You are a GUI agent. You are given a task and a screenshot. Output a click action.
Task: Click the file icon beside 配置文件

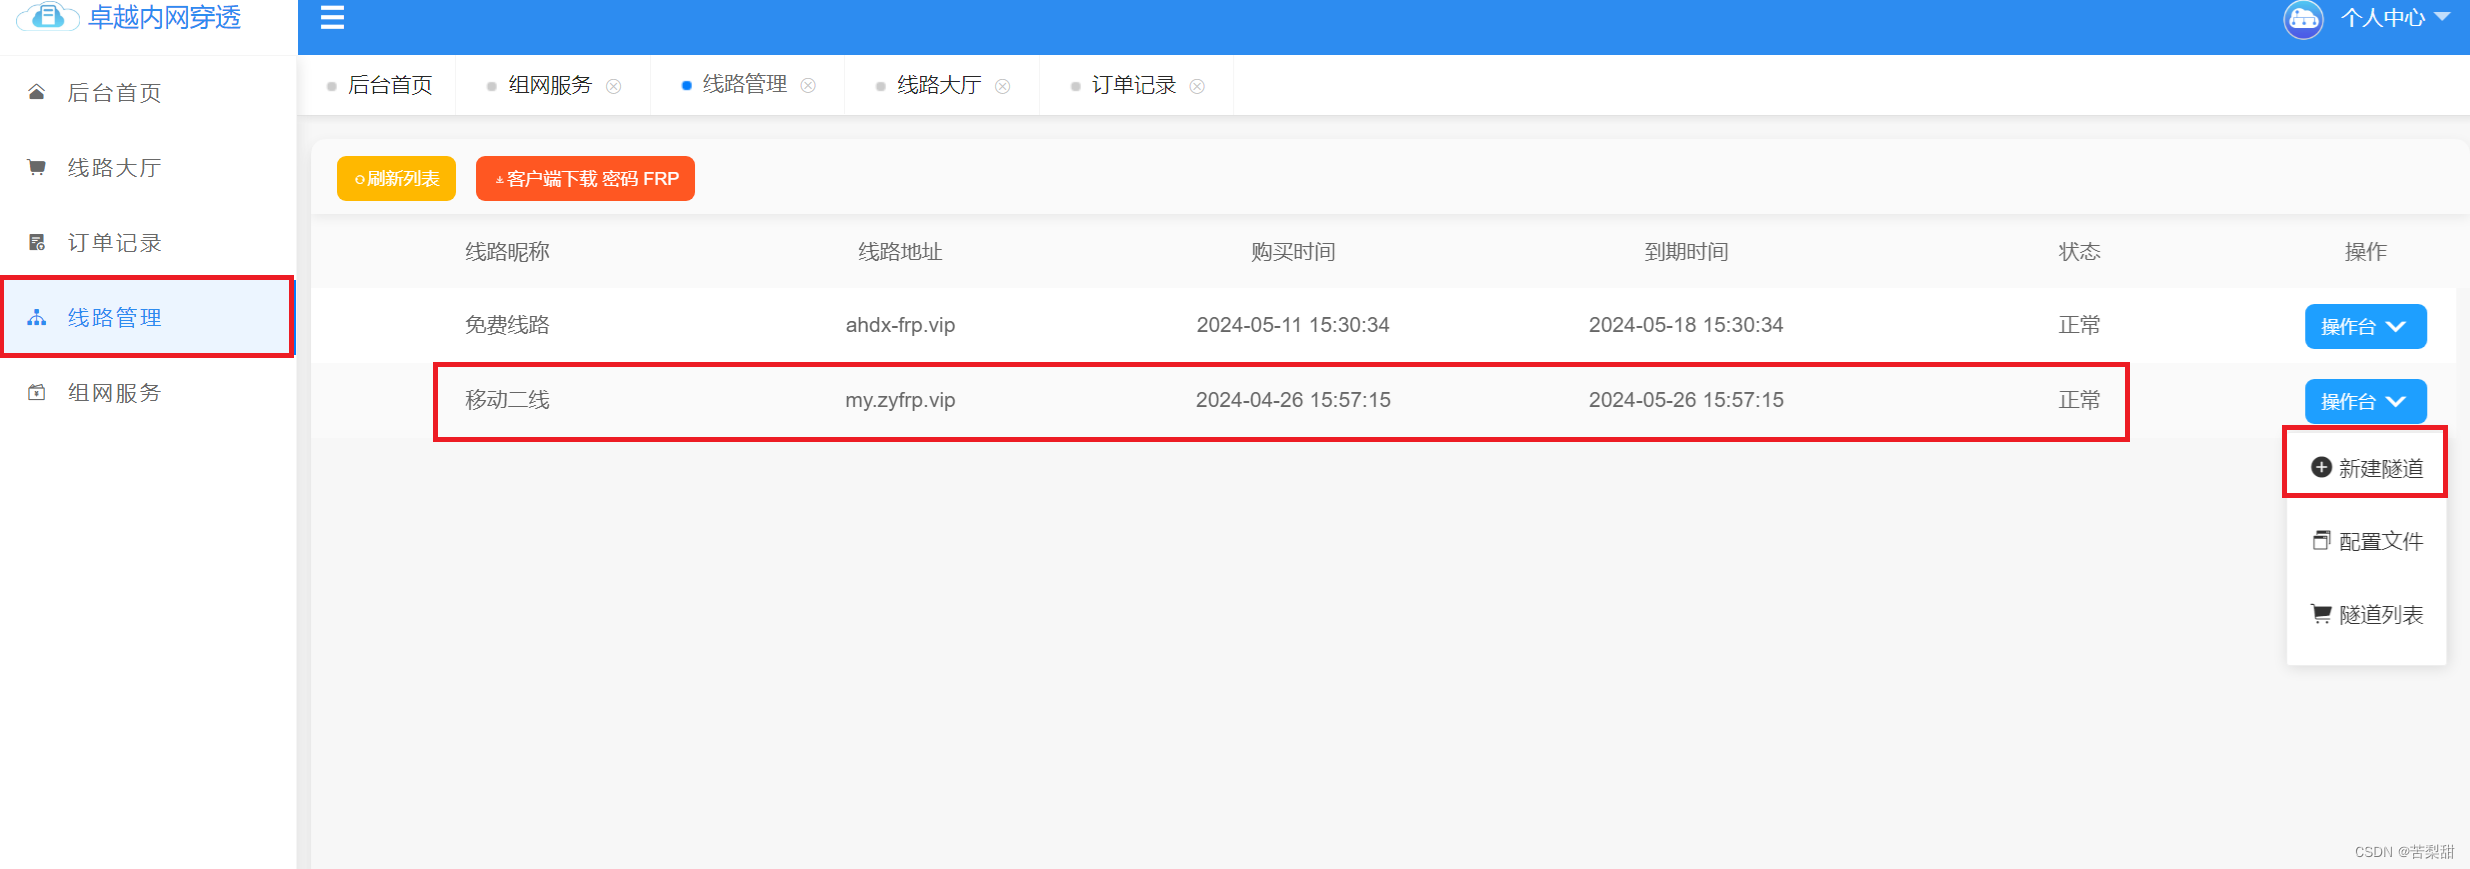point(2321,540)
